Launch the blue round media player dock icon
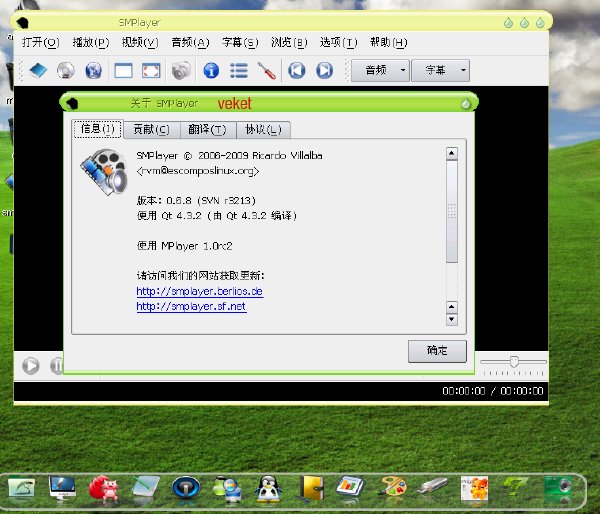This screenshot has width=600, height=514. (186, 488)
